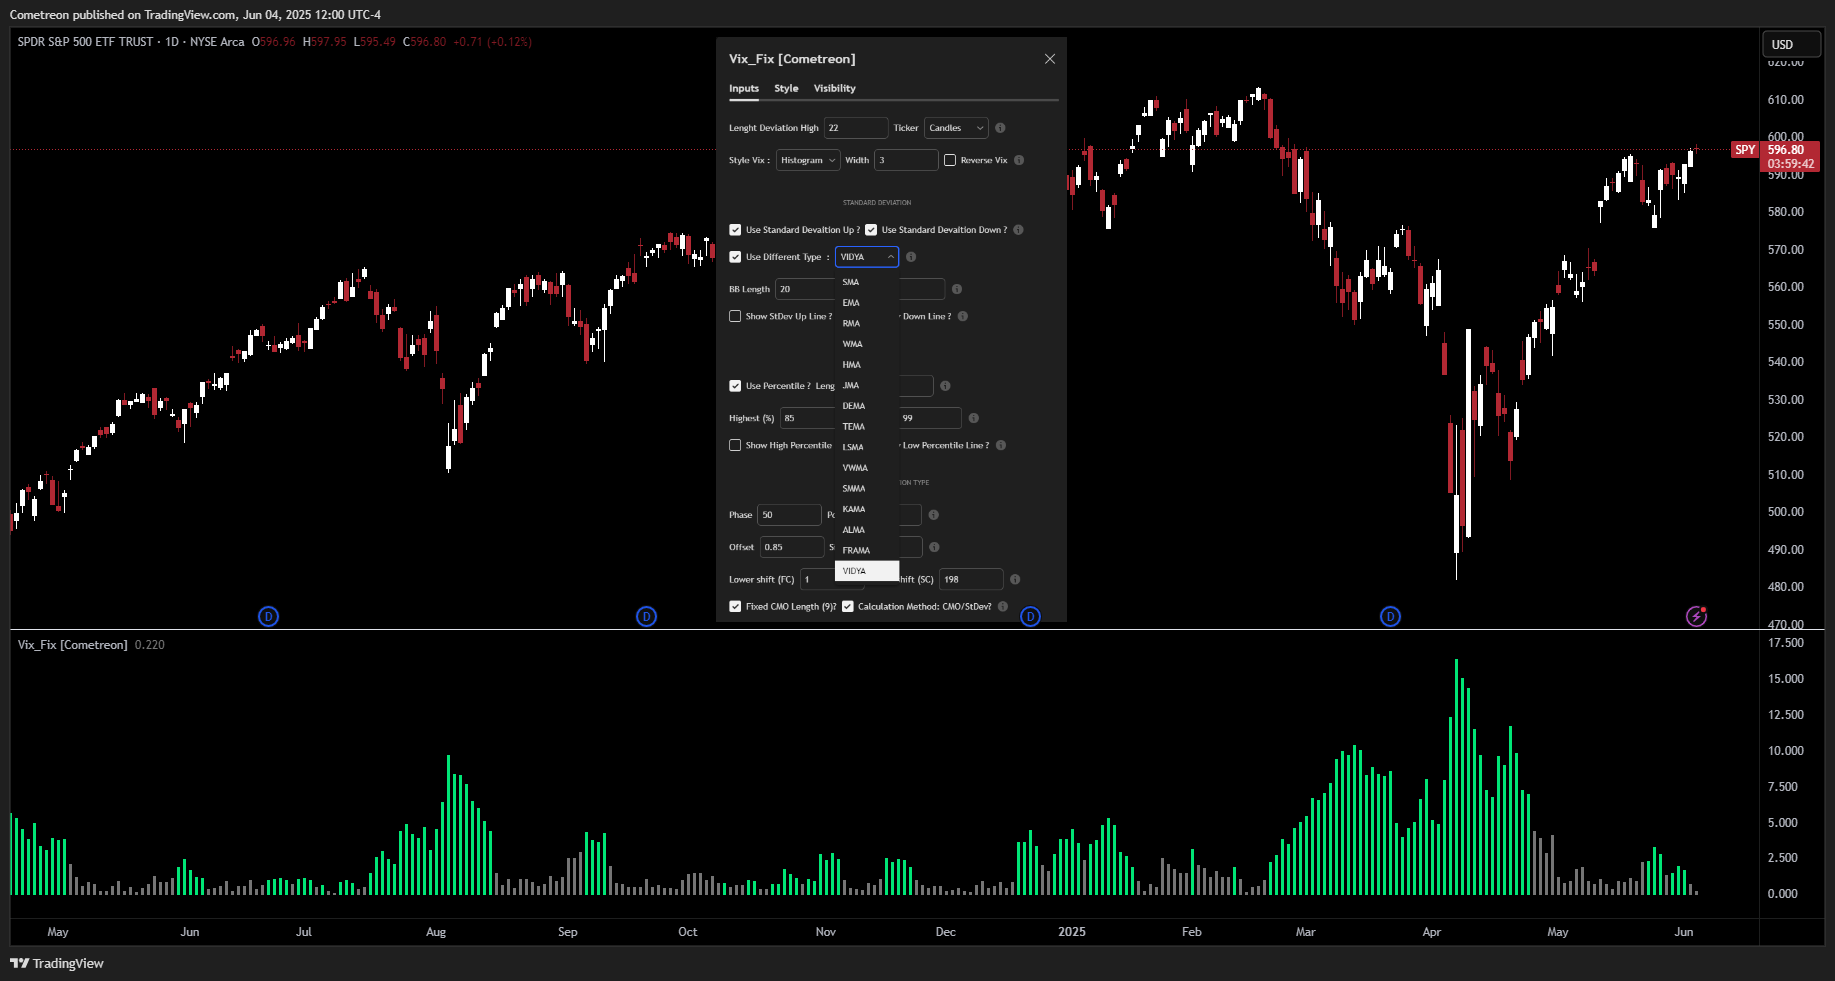1835x981 pixels.
Task: Open the Style Vix Histogram dropdown
Action: click(808, 160)
